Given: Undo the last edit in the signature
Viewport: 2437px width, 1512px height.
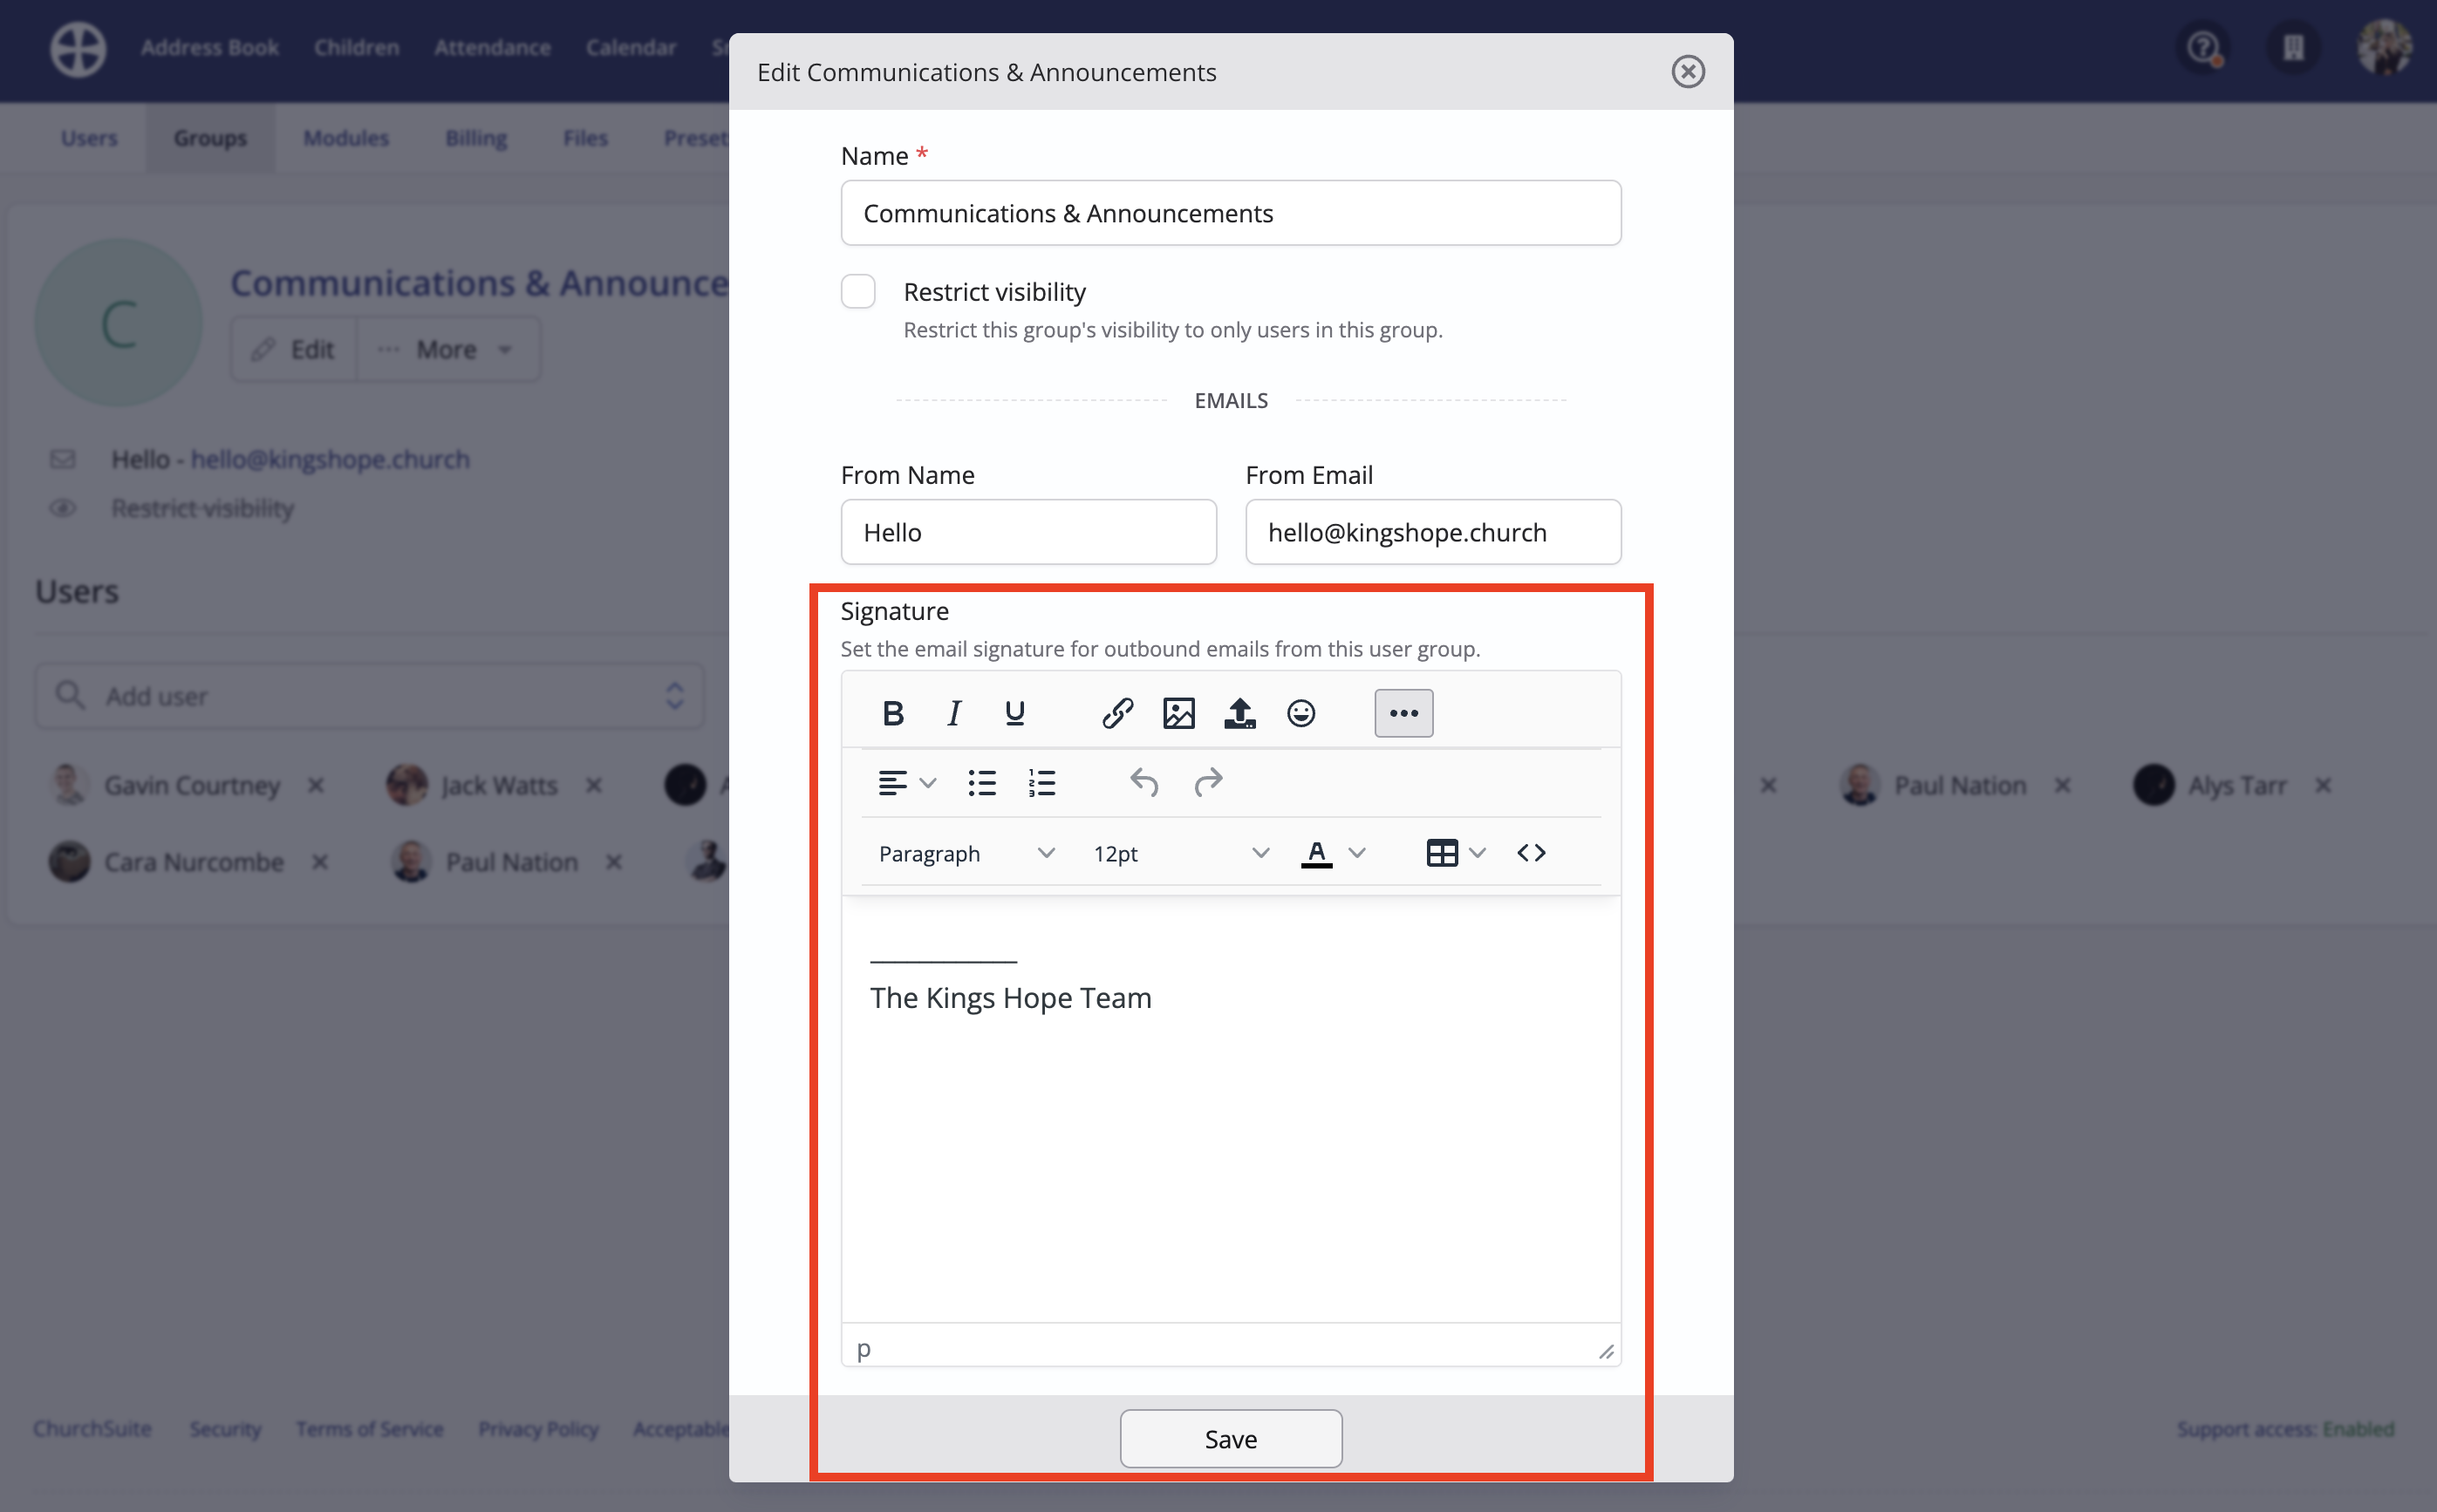Looking at the screenshot, I should (x=1144, y=783).
